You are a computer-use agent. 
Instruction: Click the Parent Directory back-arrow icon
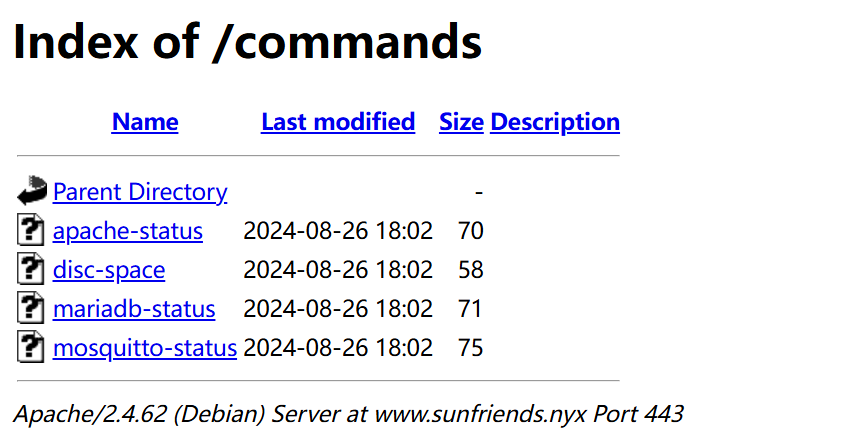[32, 190]
